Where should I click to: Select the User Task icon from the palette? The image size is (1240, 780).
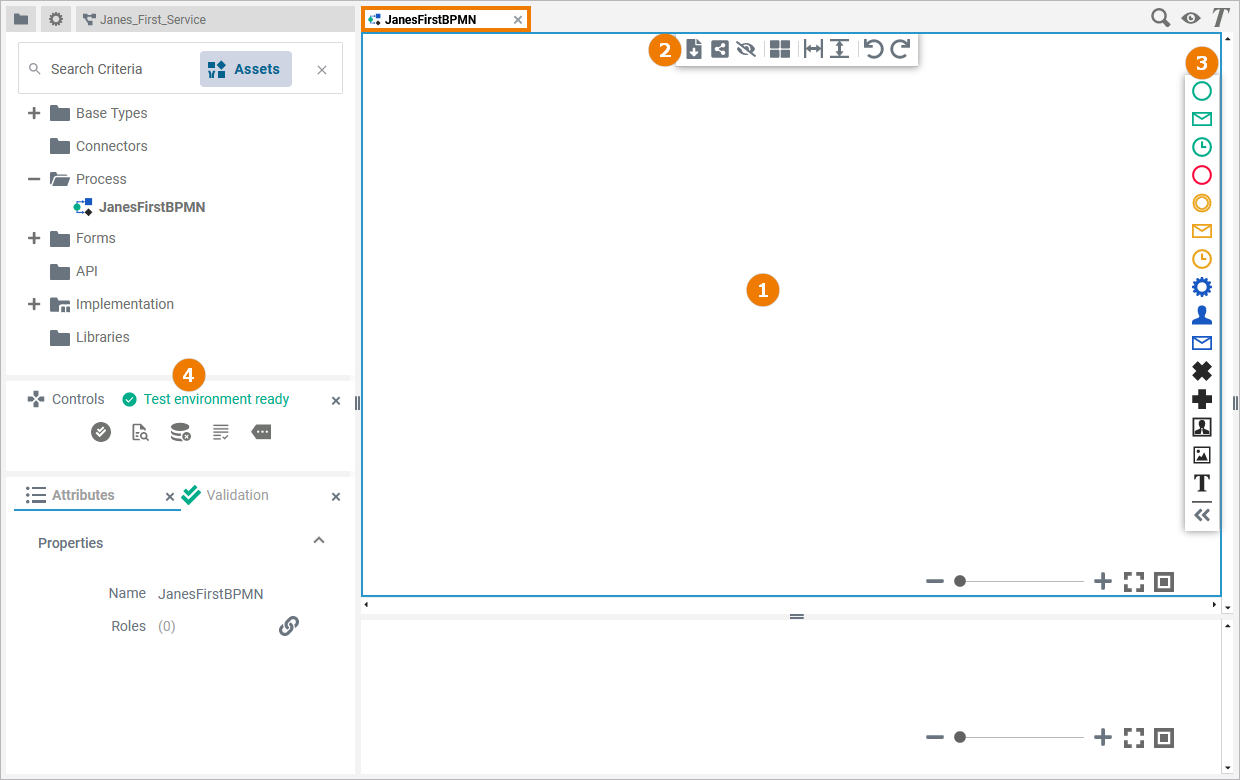pyautogui.click(x=1201, y=314)
